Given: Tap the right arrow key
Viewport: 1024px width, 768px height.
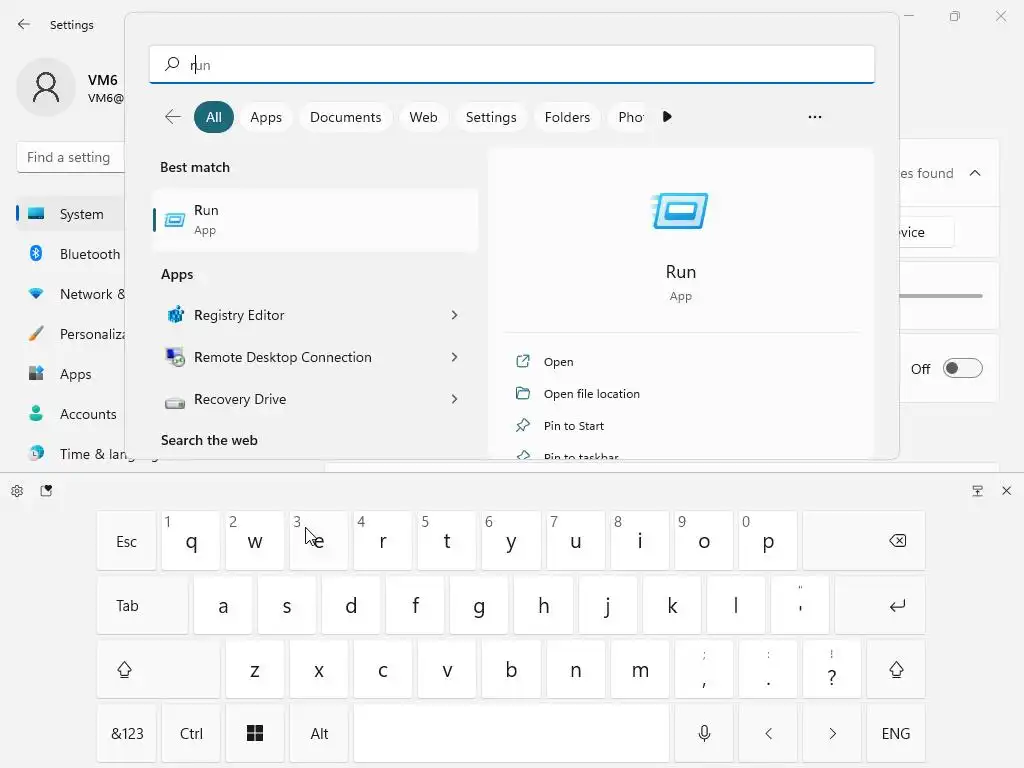Looking at the screenshot, I should click(832, 733).
